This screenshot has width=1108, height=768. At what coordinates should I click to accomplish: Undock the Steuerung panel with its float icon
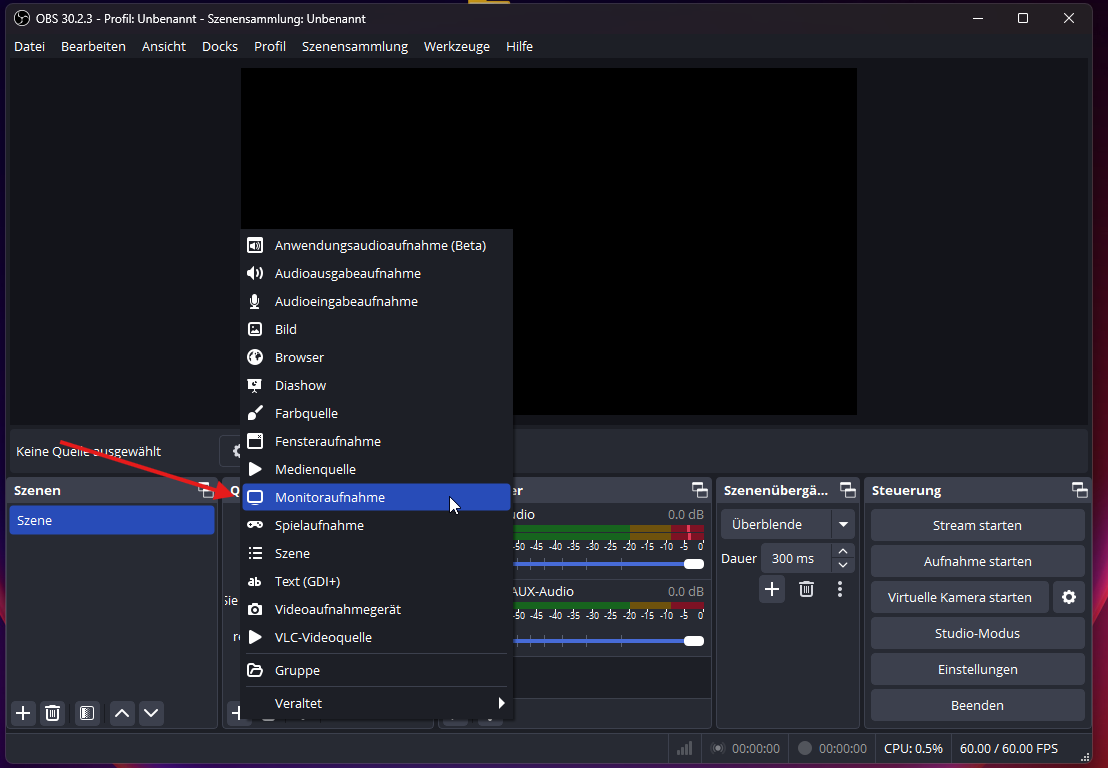pos(1080,490)
